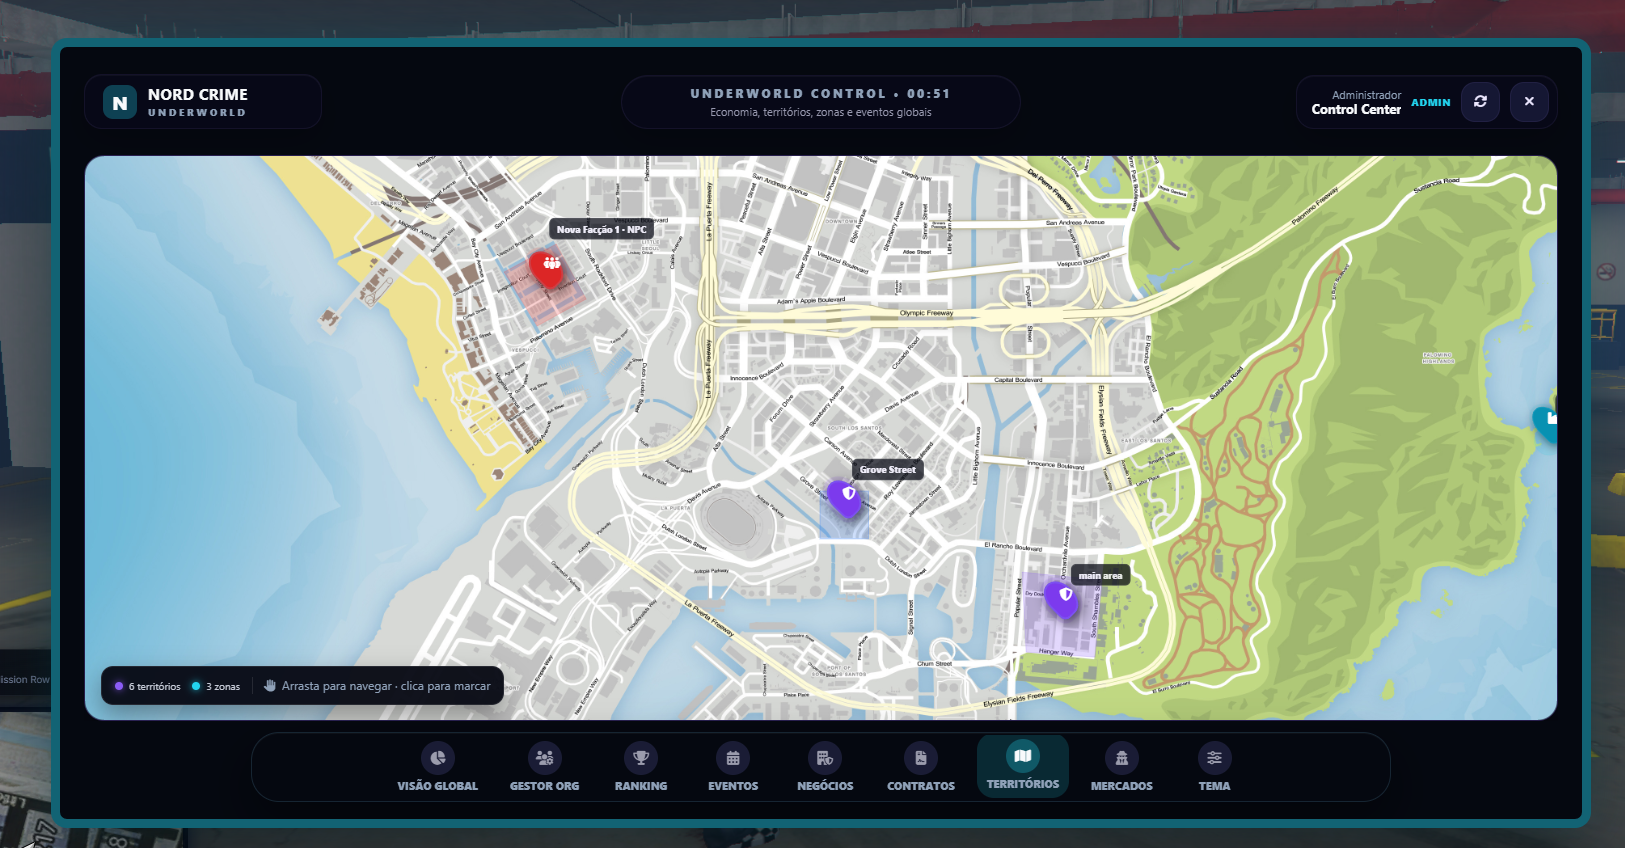Screen dimensions: 1625x848
Task: Click the 3 zonas legend entry
Action: pos(216,686)
